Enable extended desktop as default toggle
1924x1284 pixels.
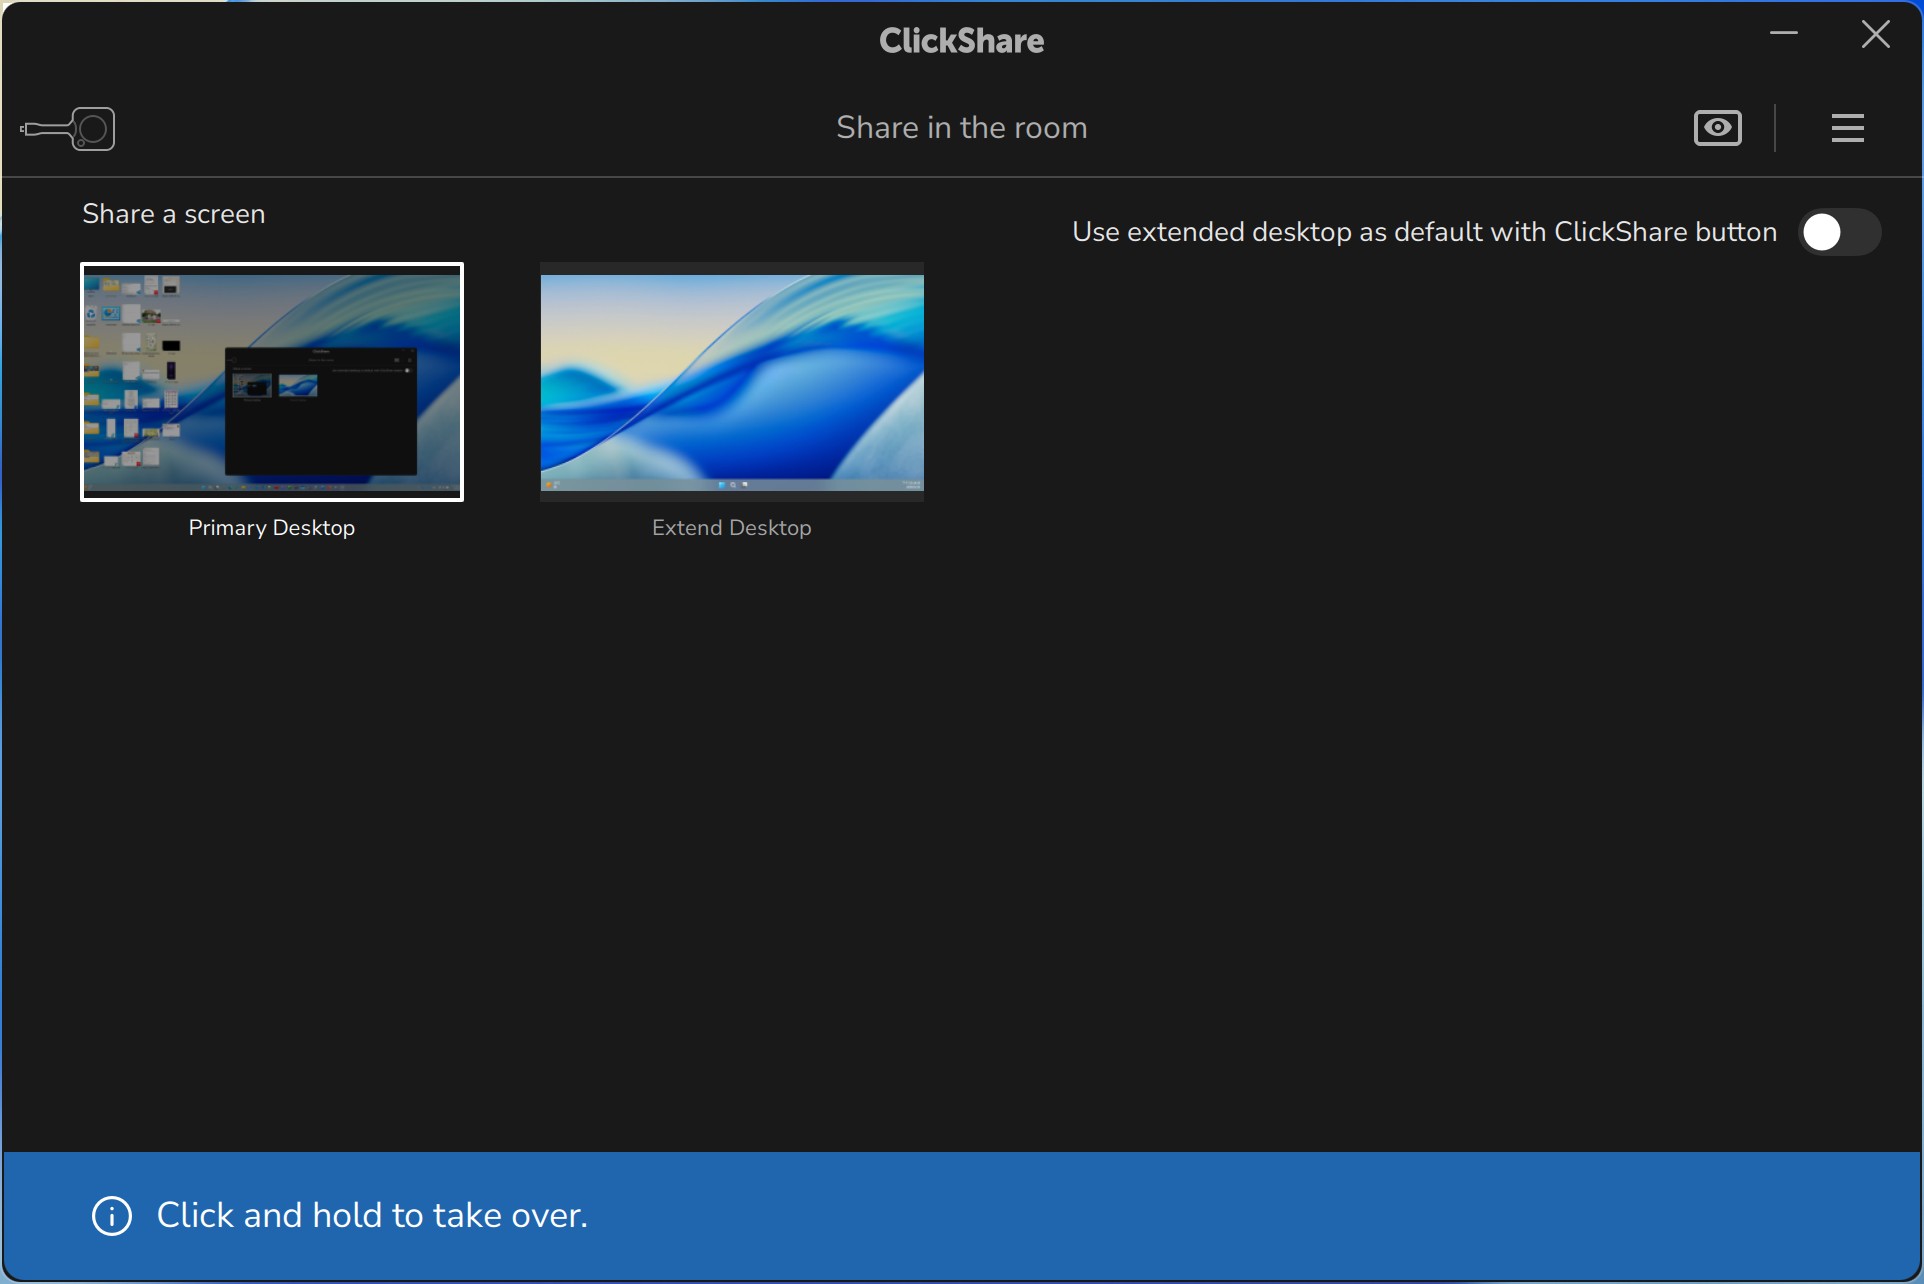tap(1839, 232)
